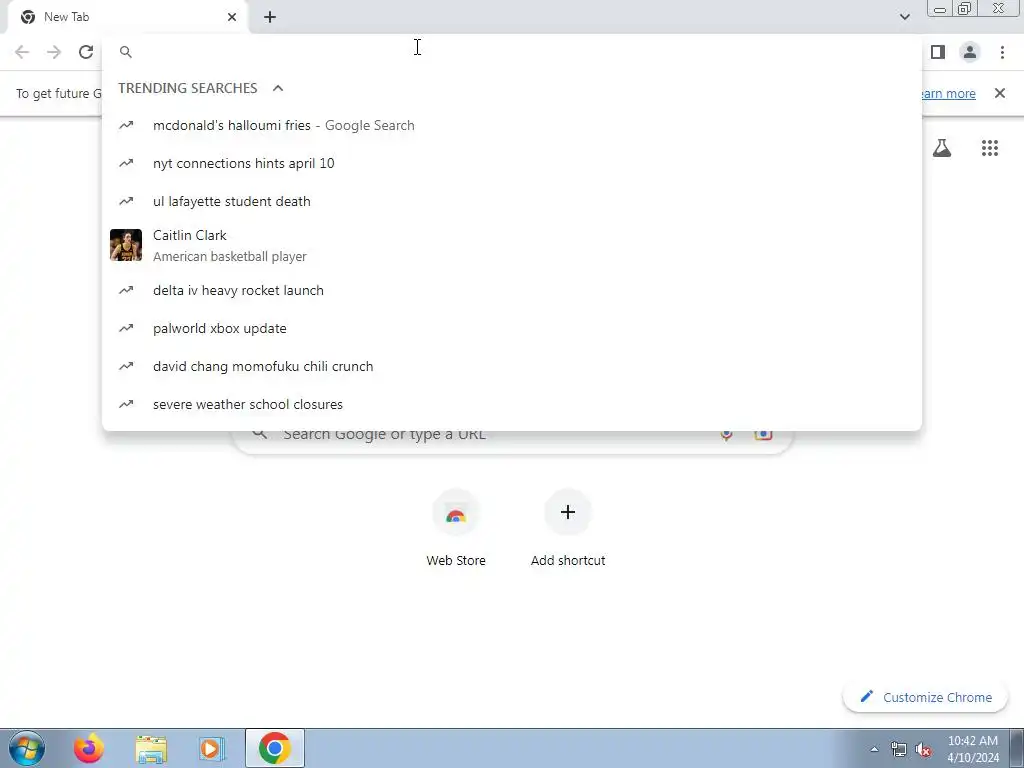Screen dimensions: 1024x768
Task: Dismiss the info bar with the X
Action: pos(1000,93)
